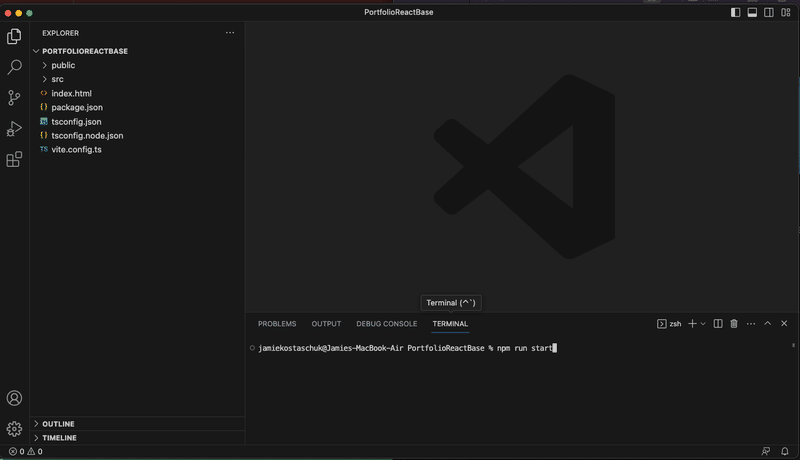Click the terminal prompt decoration circle

[252, 348]
